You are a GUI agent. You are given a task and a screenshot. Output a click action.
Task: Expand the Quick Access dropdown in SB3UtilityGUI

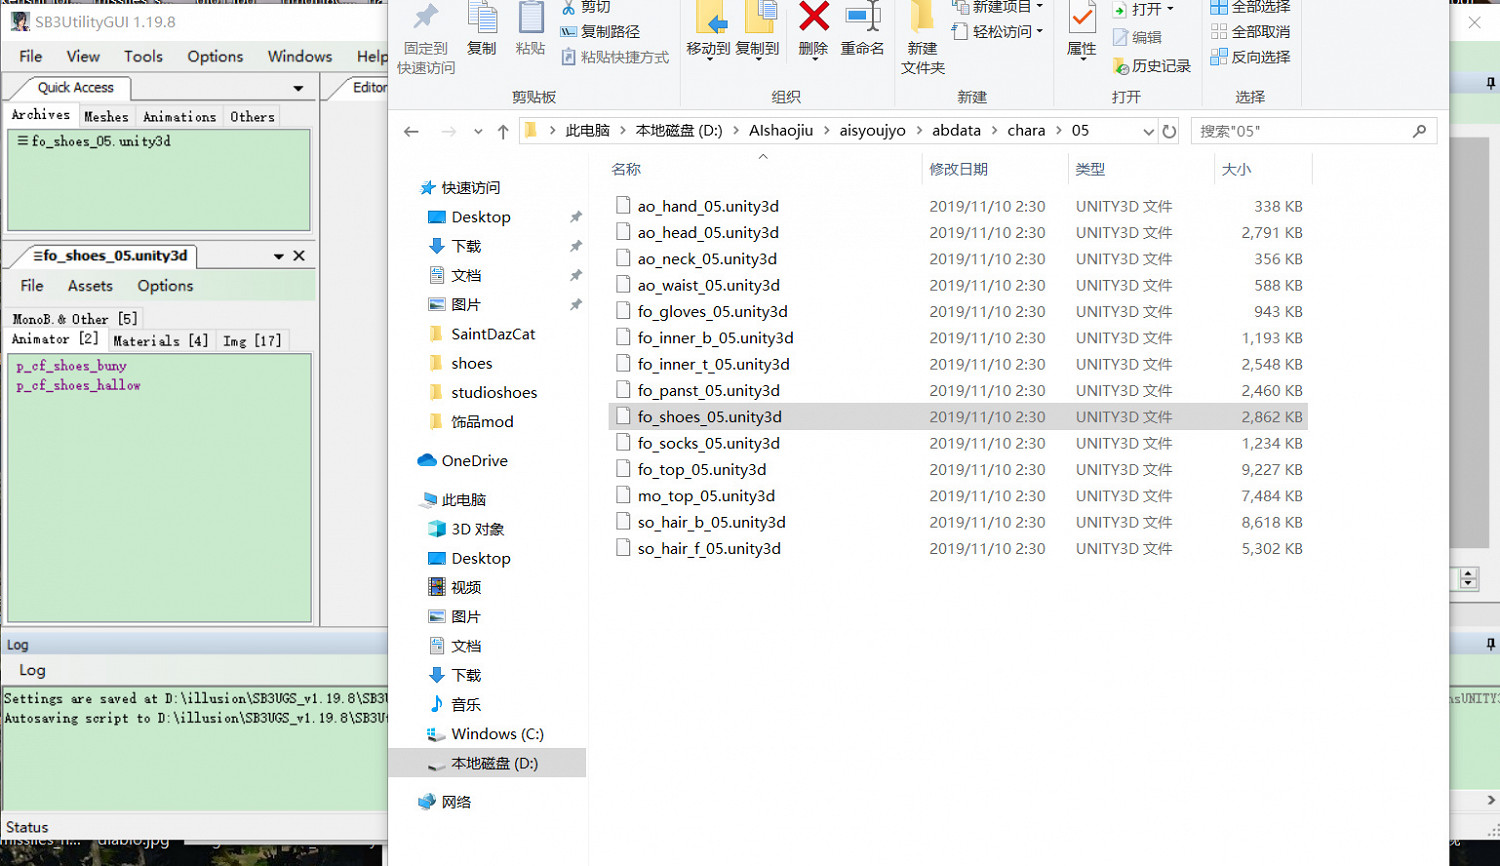298,88
